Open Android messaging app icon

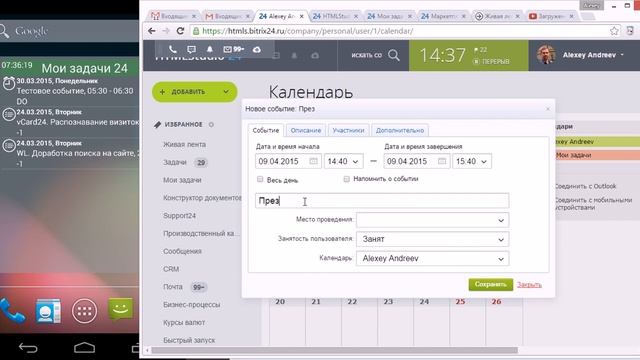pyautogui.click(x=120, y=309)
